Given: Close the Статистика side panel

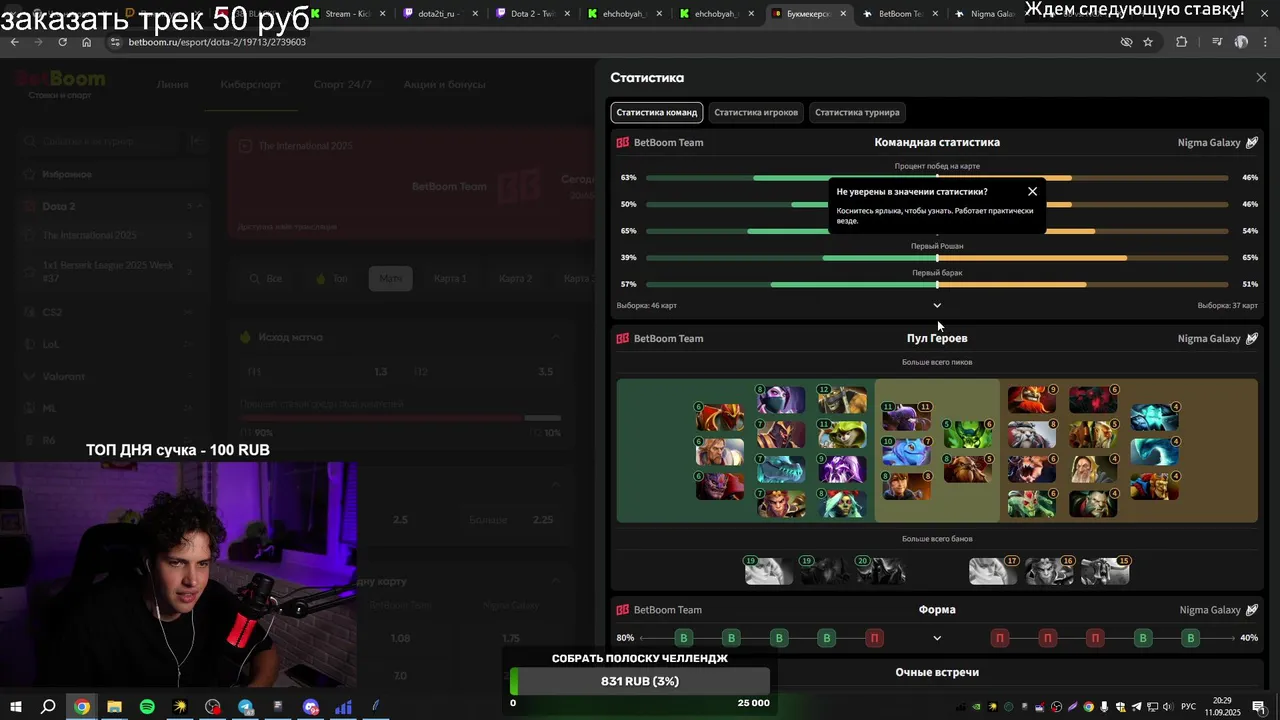Looking at the screenshot, I should pyautogui.click(x=1261, y=77).
